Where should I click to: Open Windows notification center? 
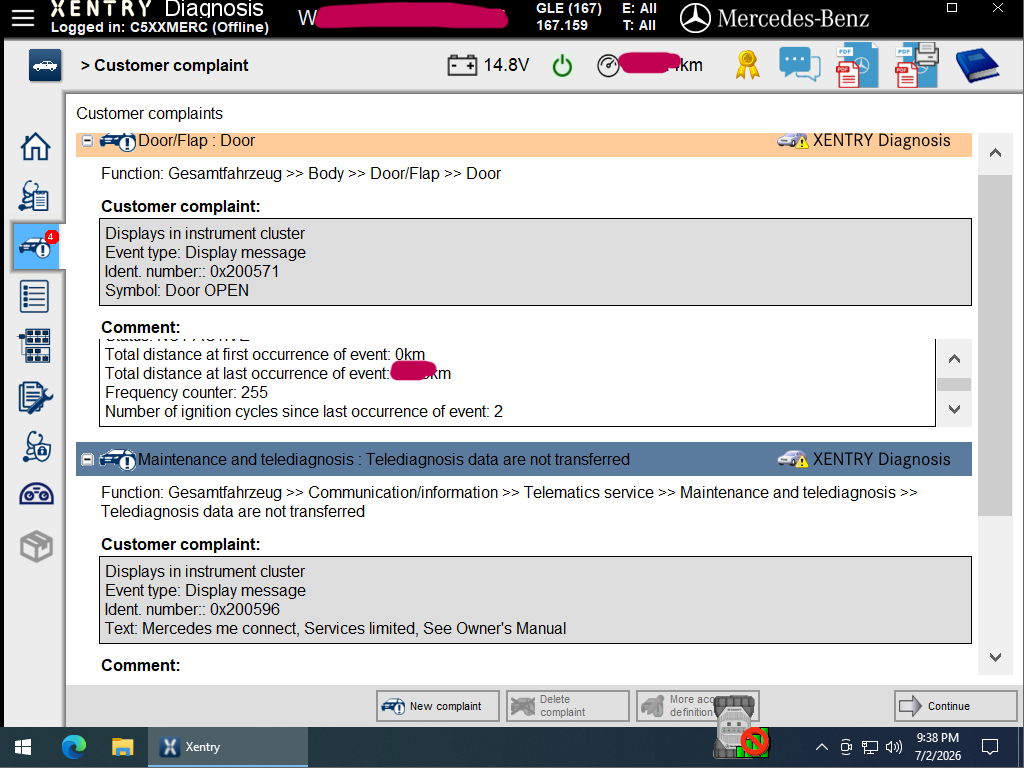point(990,747)
